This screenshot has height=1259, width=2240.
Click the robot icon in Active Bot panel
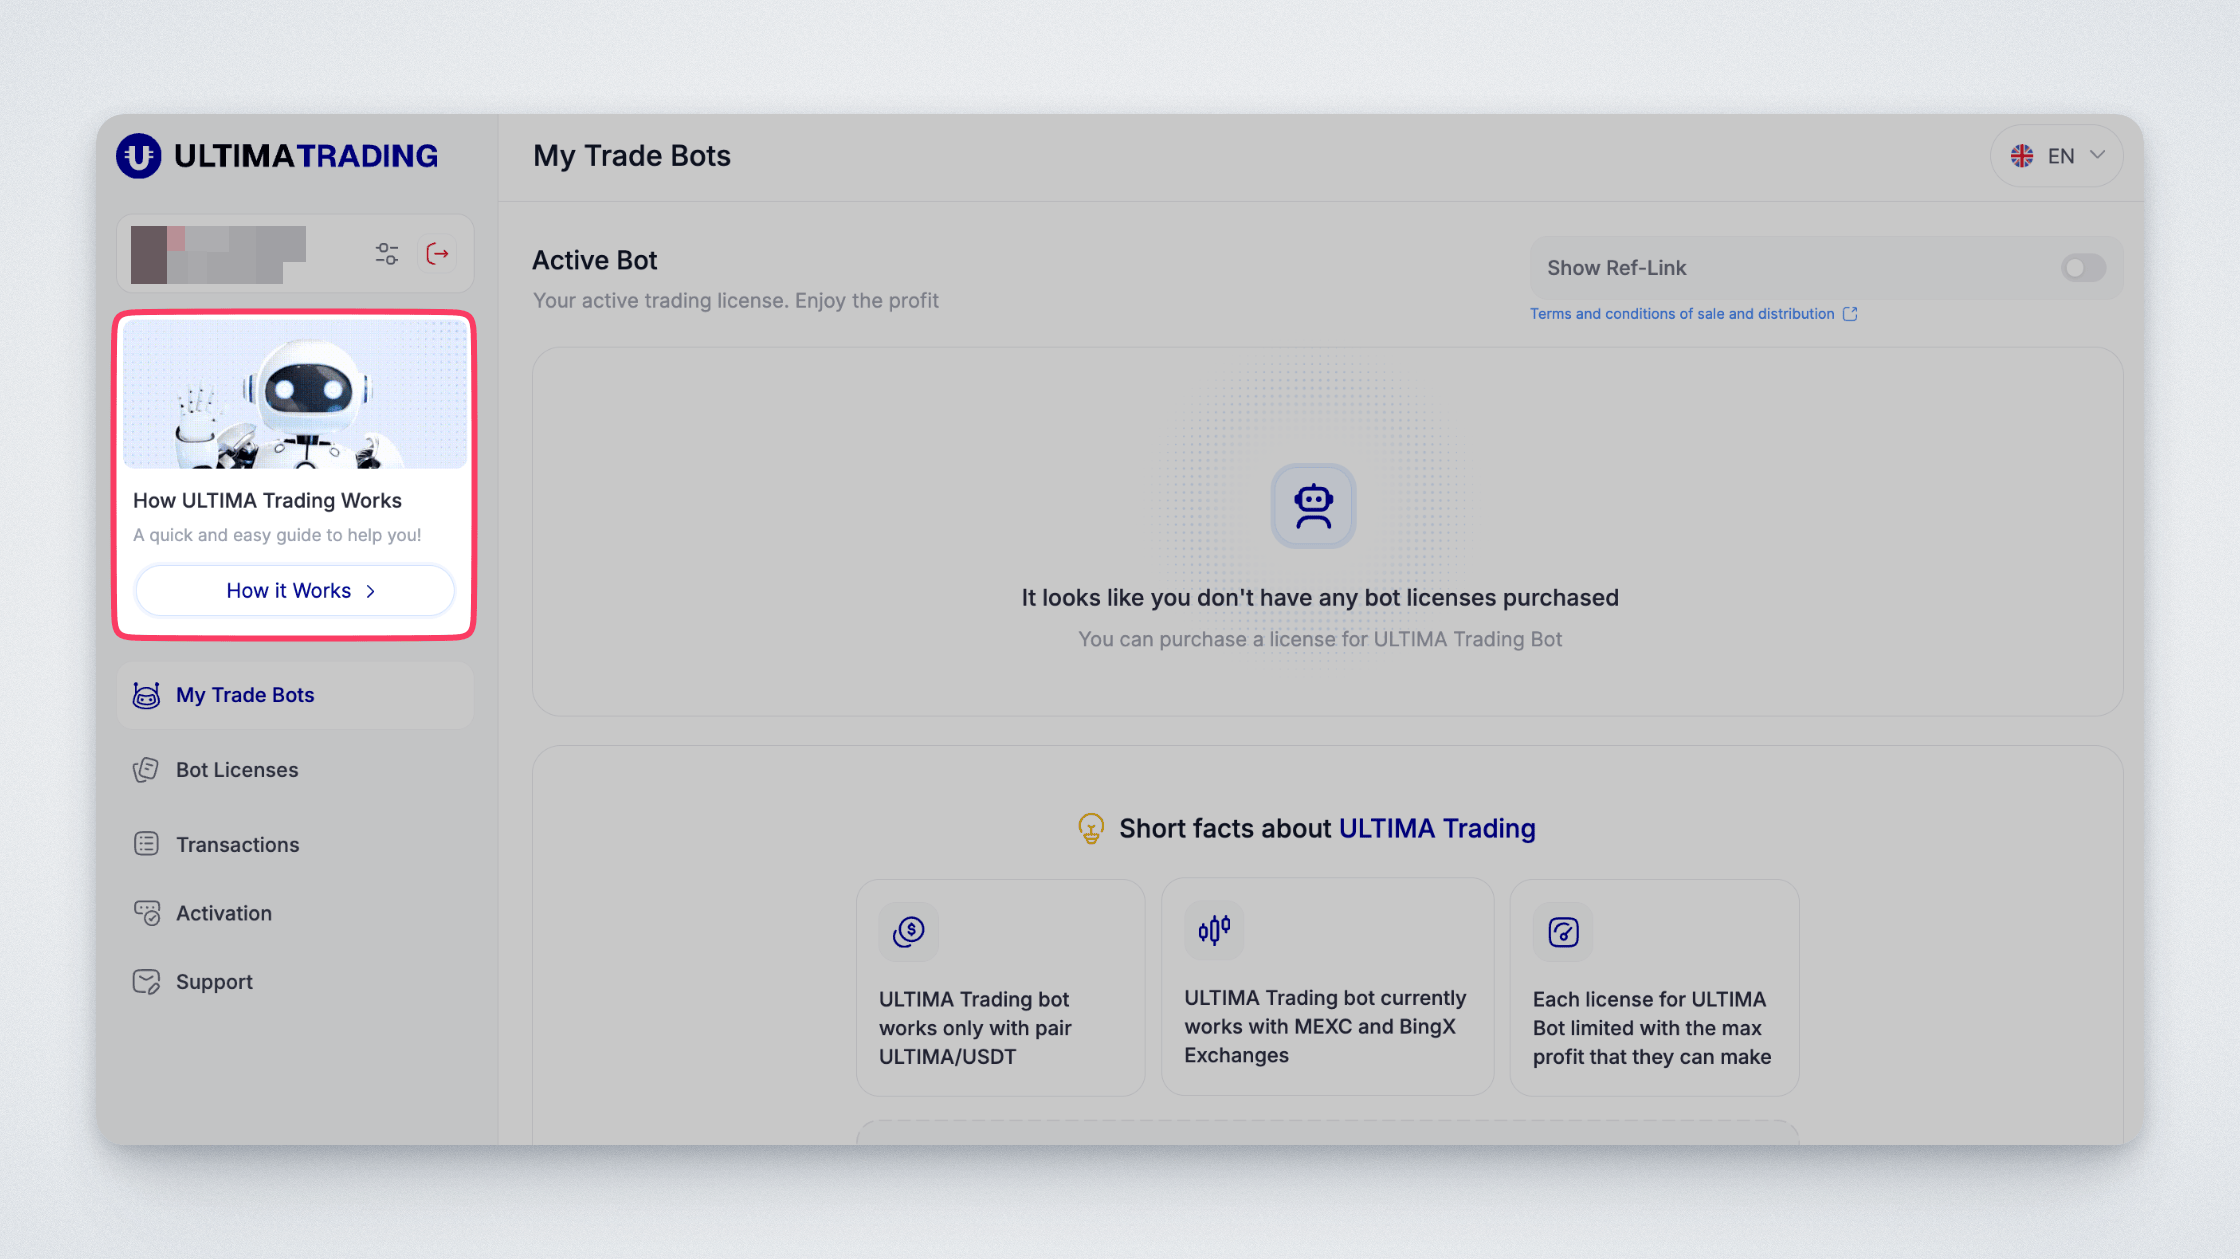(1313, 506)
